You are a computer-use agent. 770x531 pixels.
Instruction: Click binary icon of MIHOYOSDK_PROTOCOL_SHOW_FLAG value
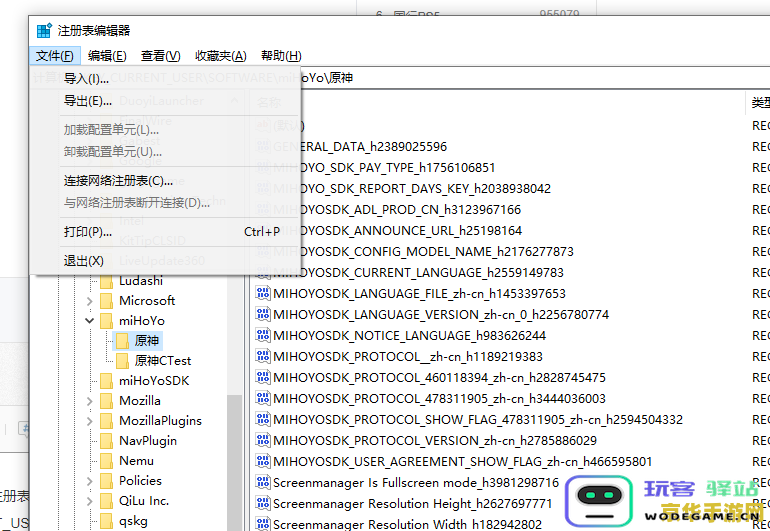point(263,419)
